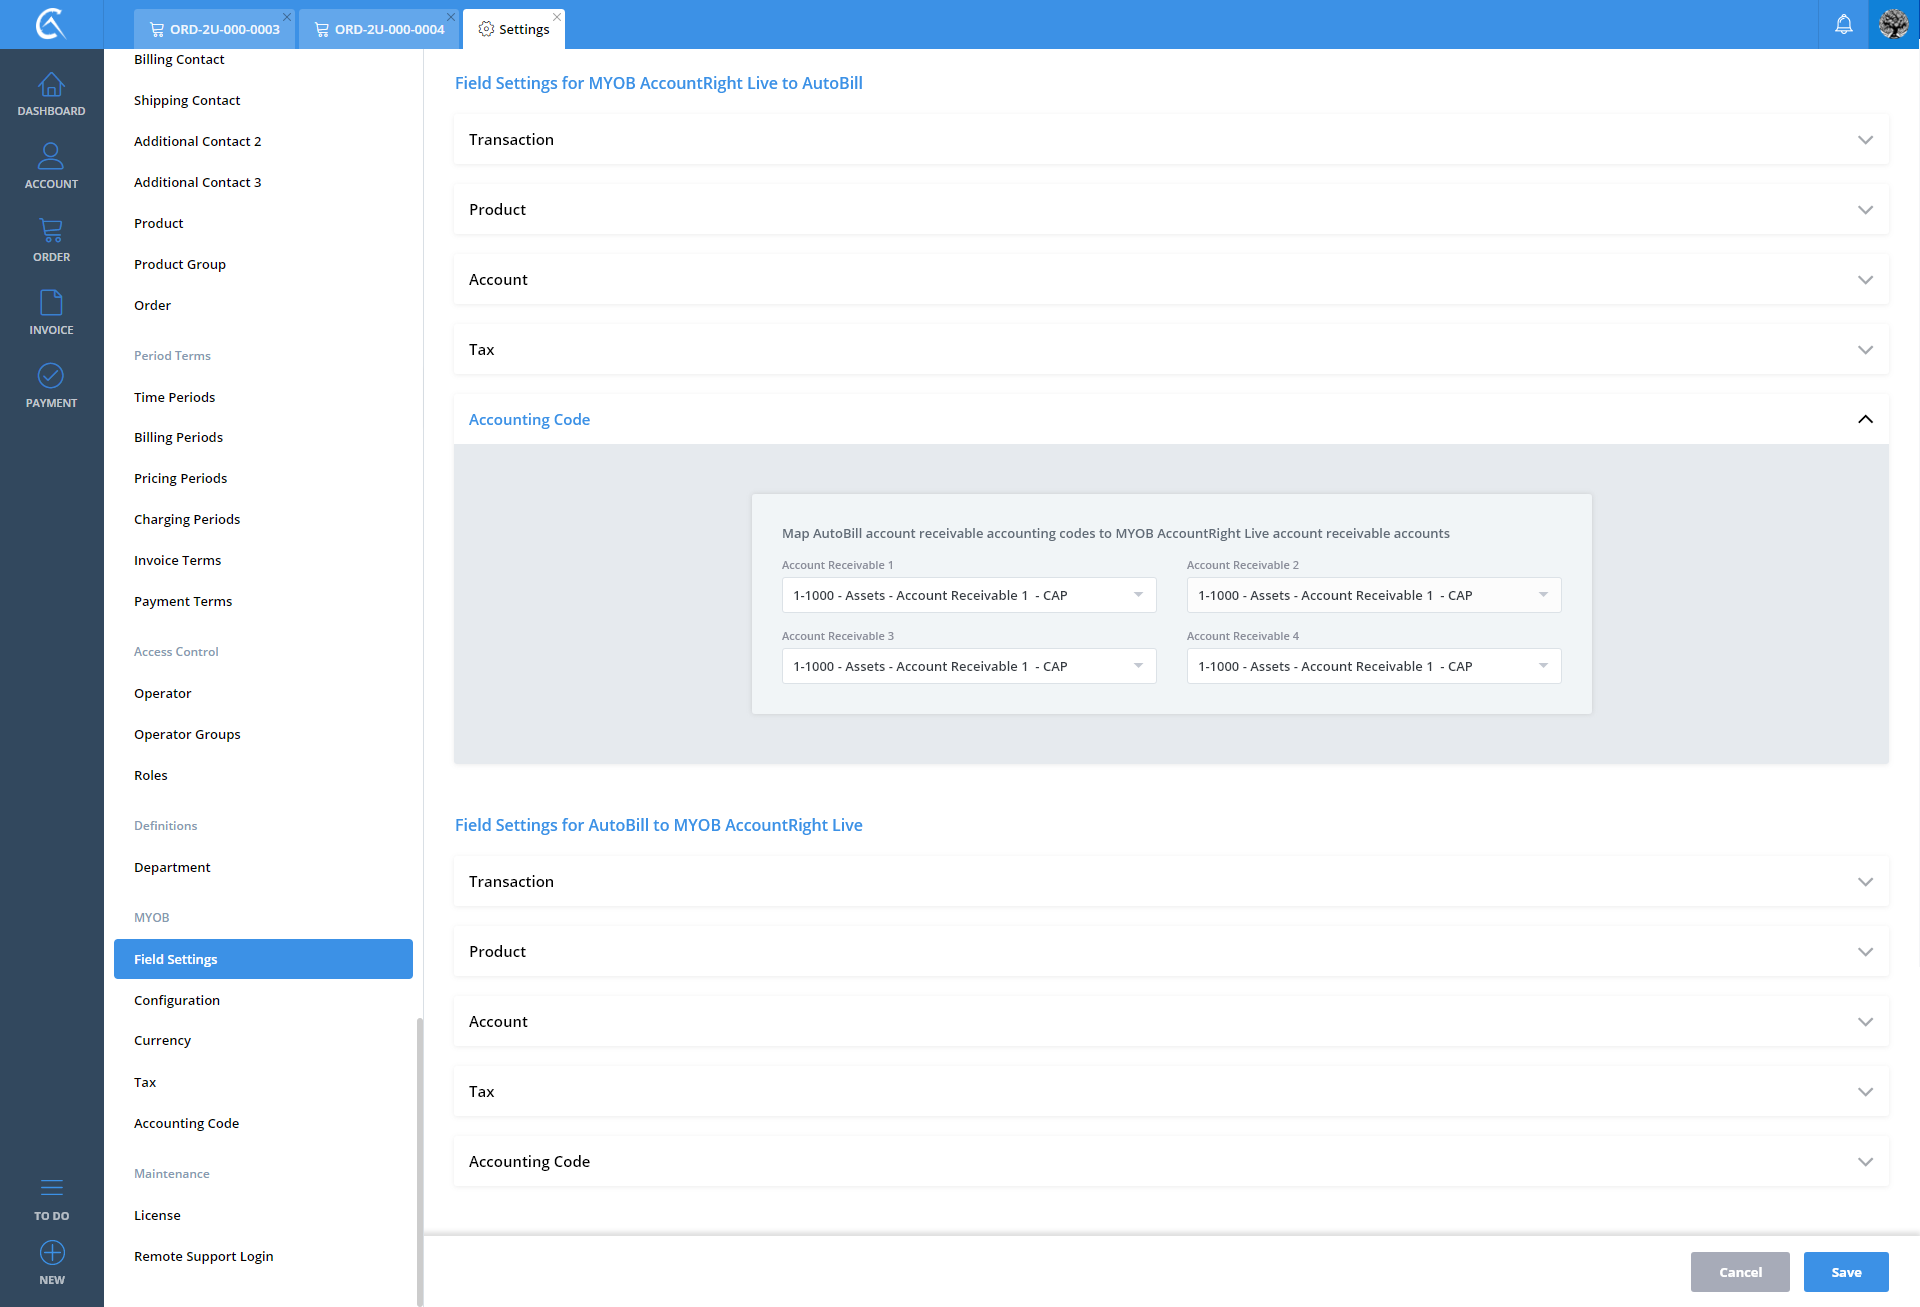
Task: Go to the Account person icon
Action: click(51, 157)
